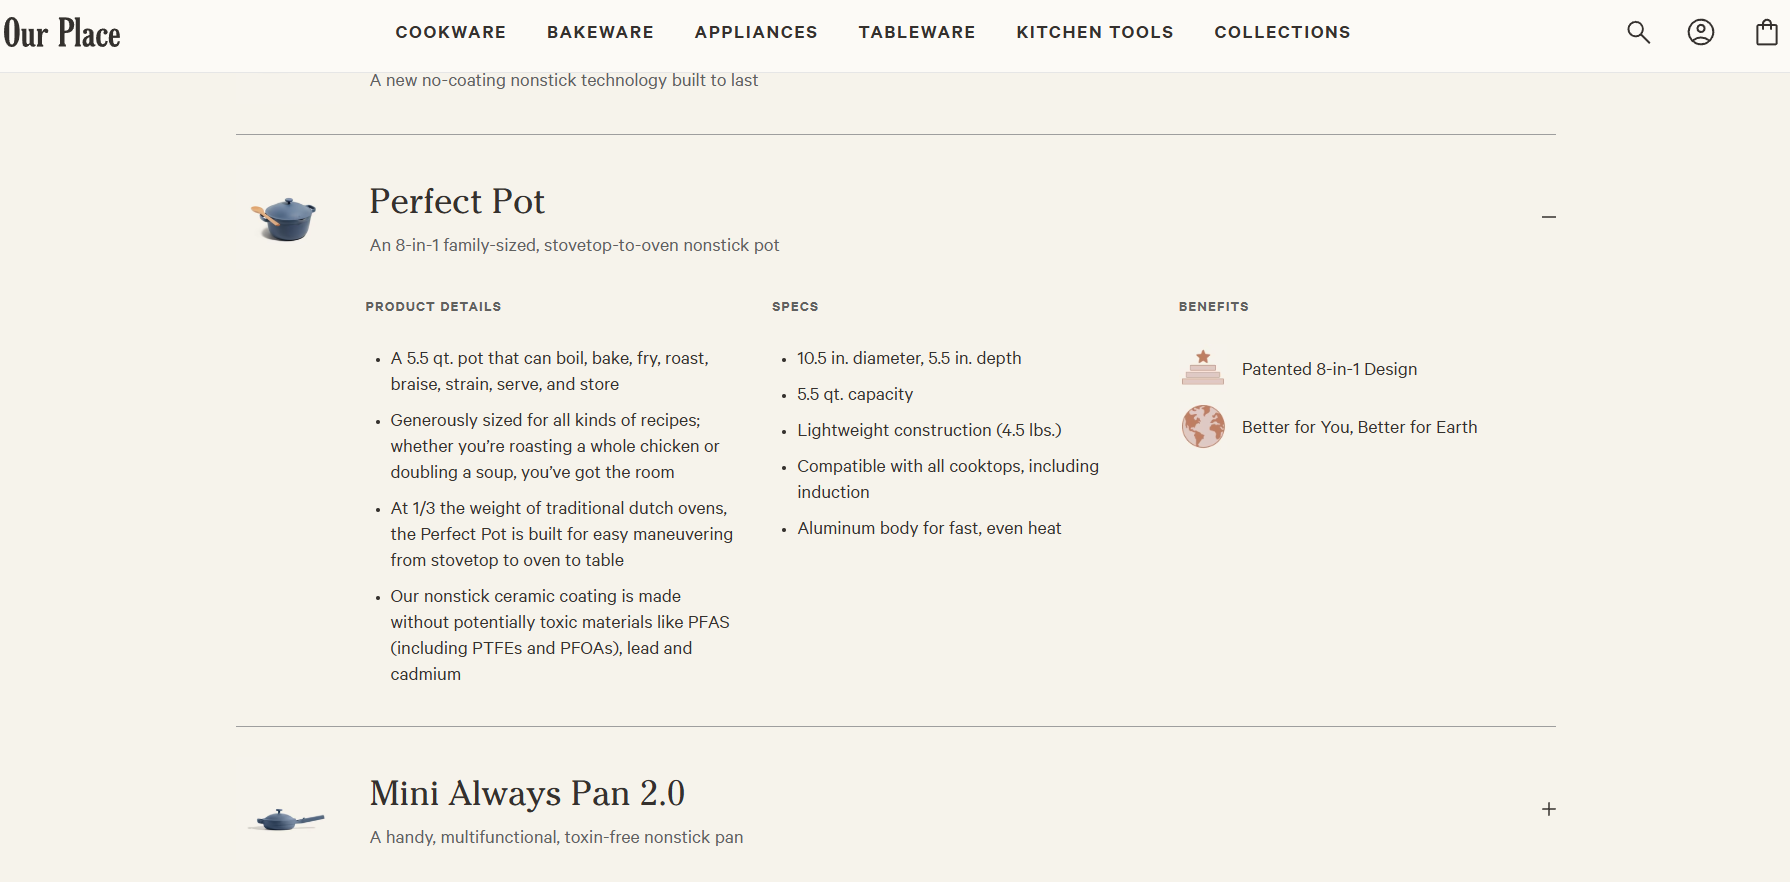Click 'Compatible with all cooktops' spec
1790x882 pixels.
948,479
